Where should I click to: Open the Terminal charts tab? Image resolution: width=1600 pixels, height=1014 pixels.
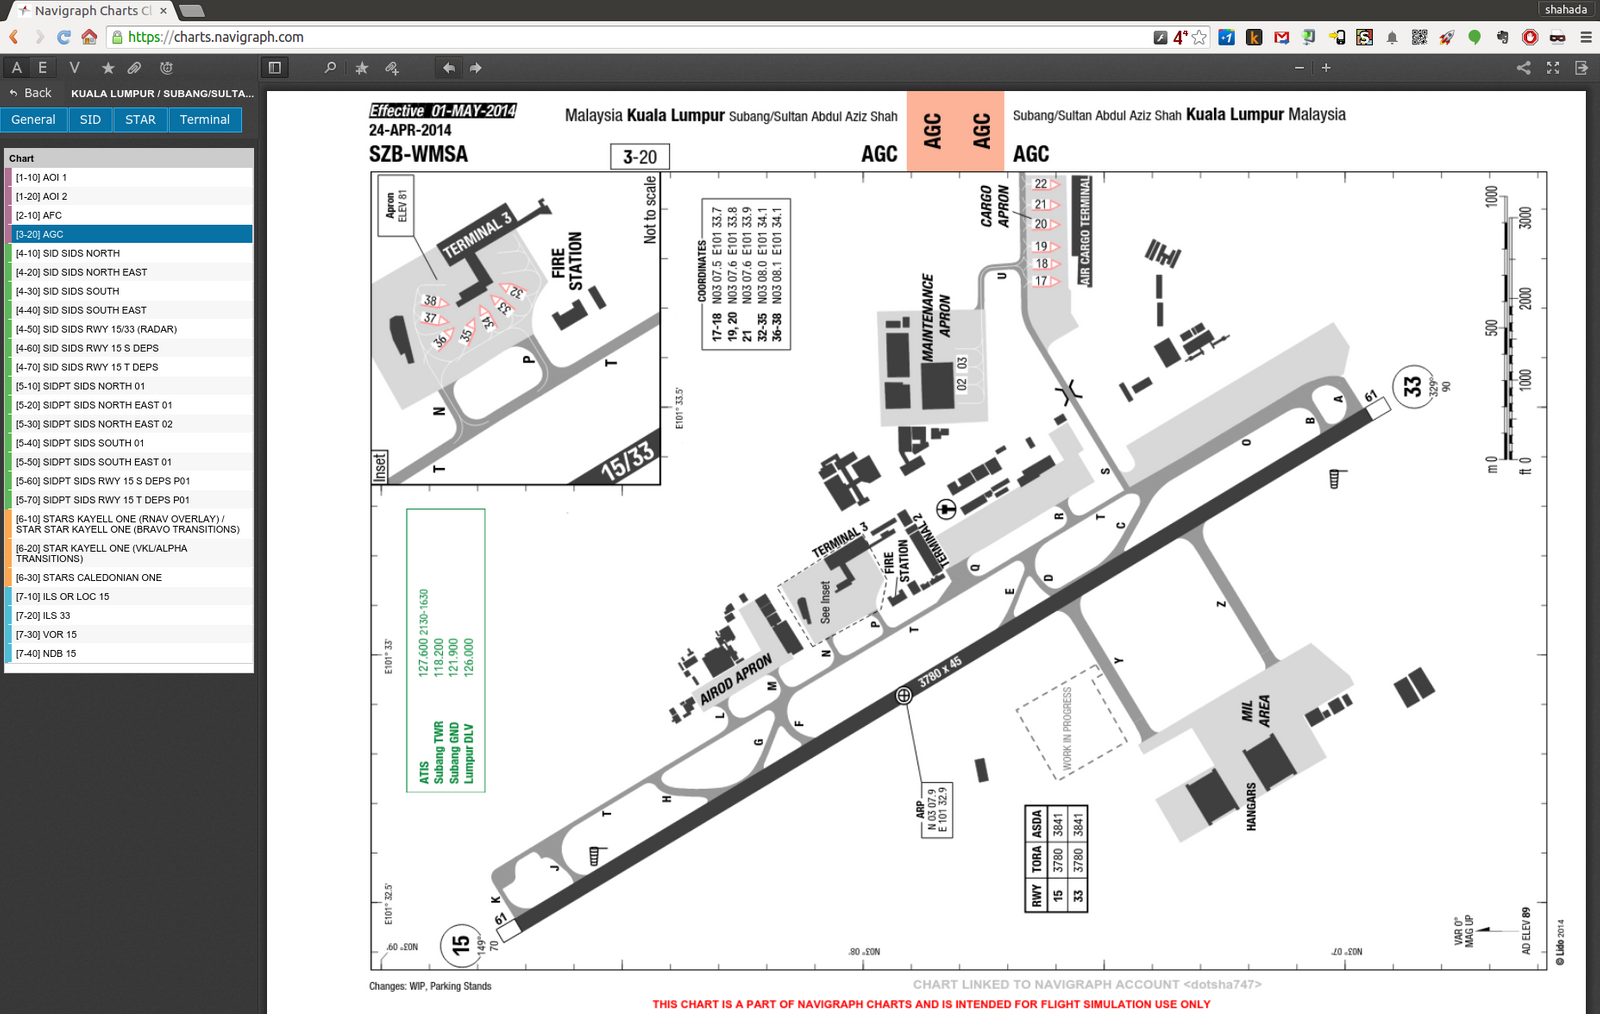click(x=205, y=120)
